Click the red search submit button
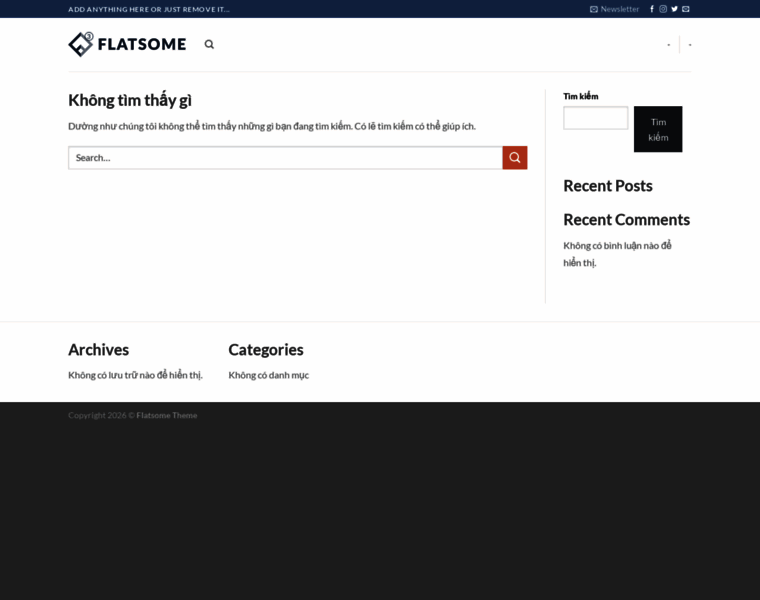The height and width of the screenshot is (600, 760). [514, 157]
